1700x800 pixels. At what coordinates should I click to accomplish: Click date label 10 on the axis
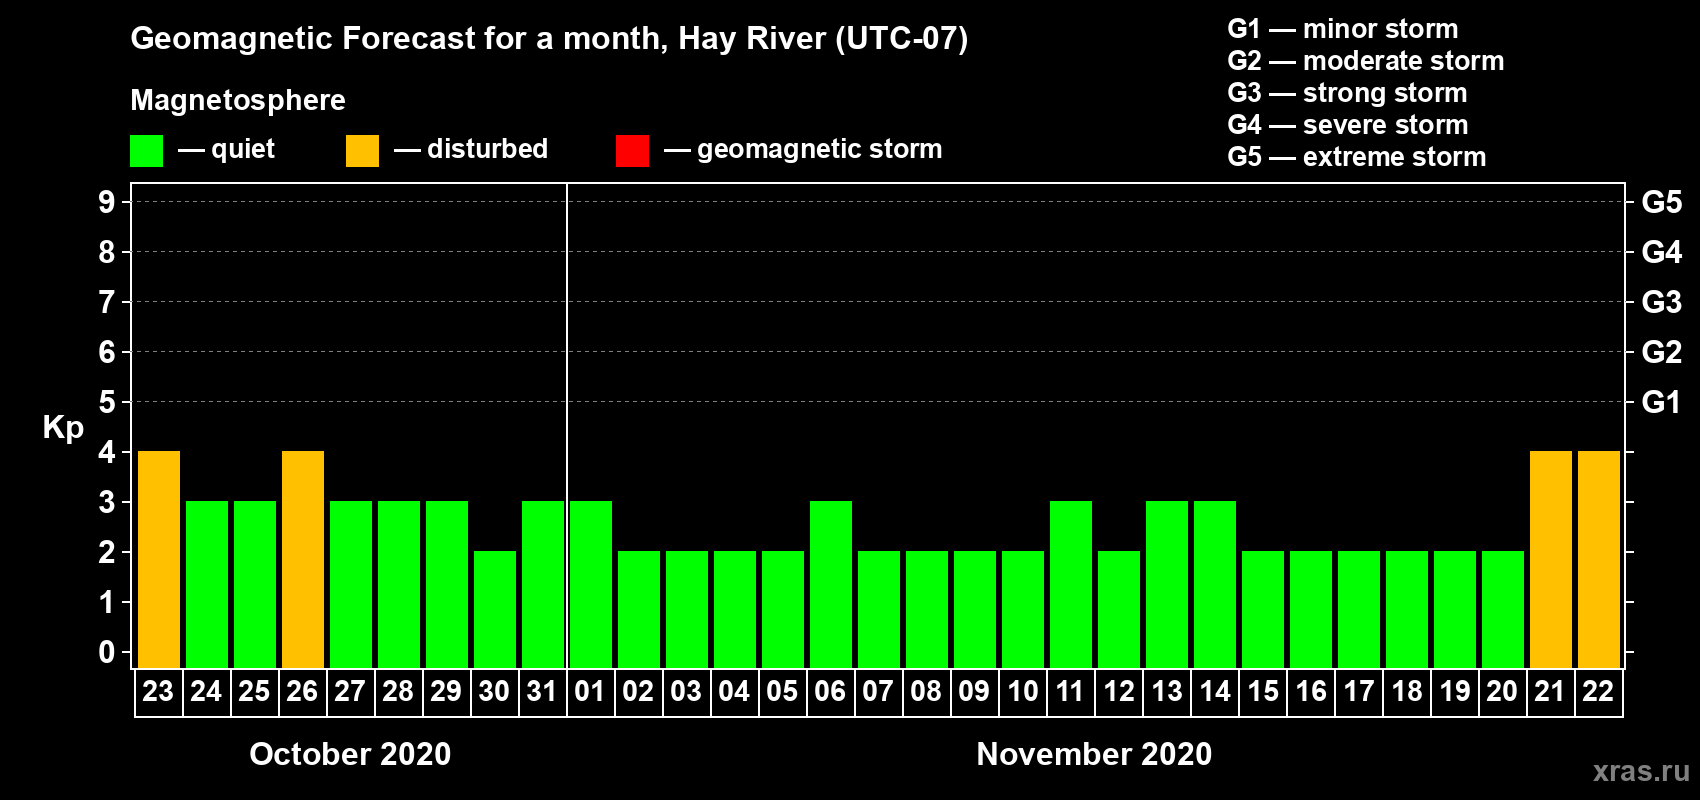click(1022, 691)
